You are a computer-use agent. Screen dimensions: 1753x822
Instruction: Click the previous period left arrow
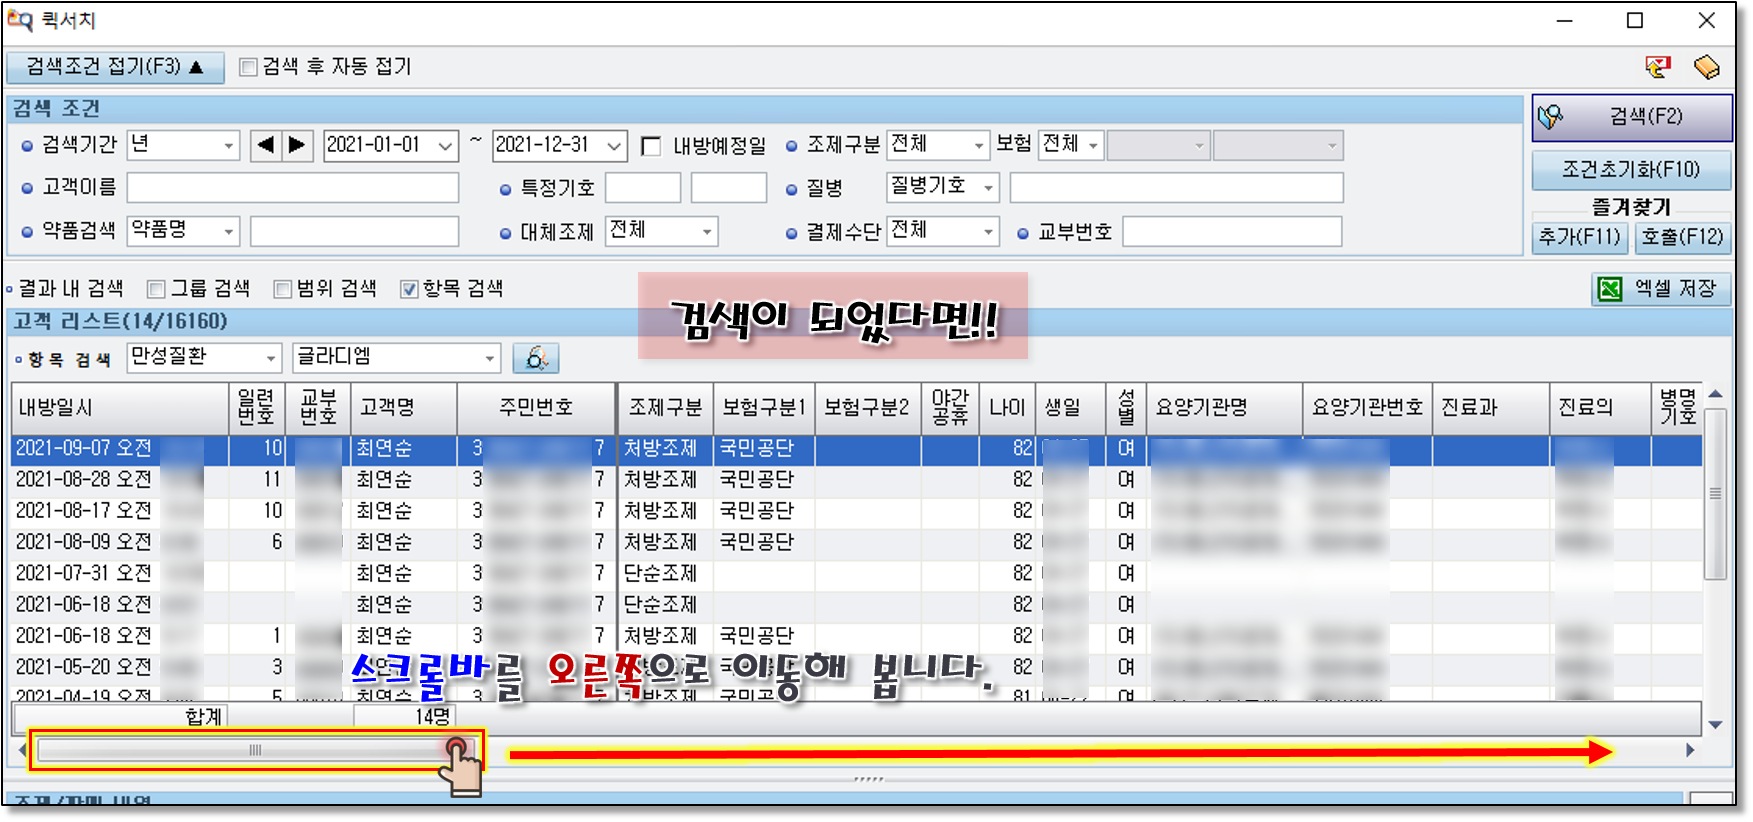(x=265, y=145)
